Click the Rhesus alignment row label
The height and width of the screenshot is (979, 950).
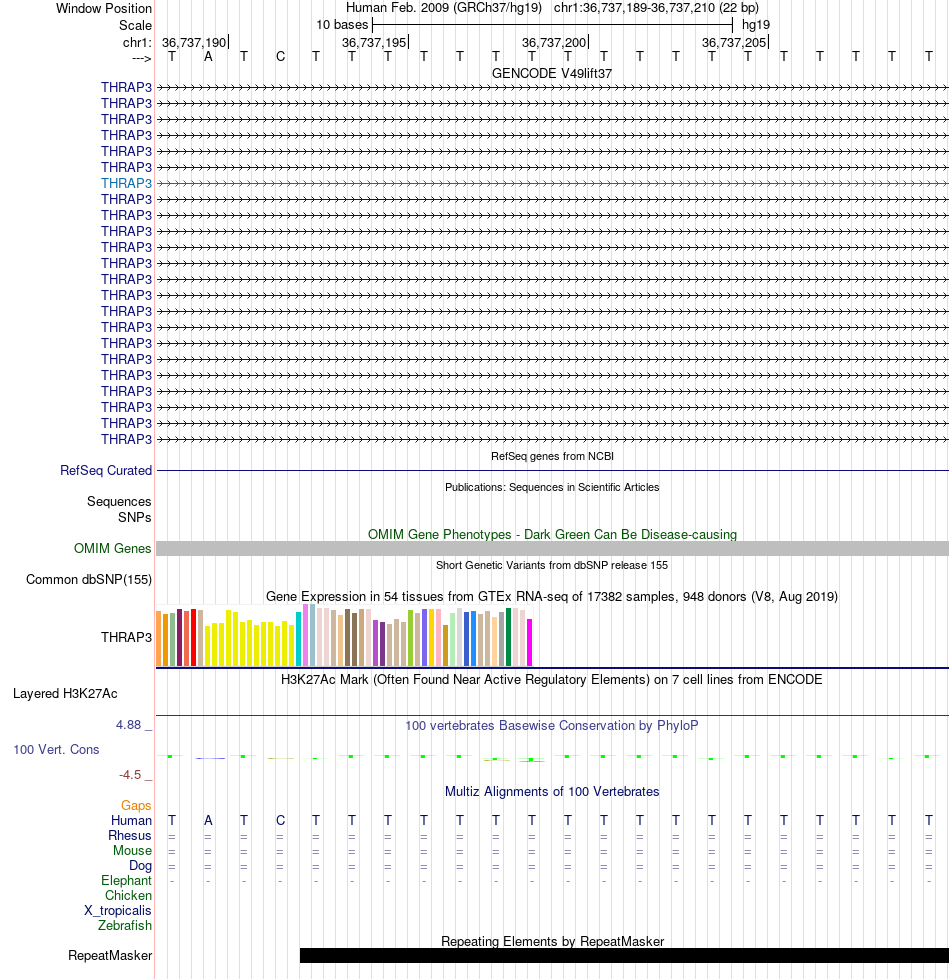point(130,836)
